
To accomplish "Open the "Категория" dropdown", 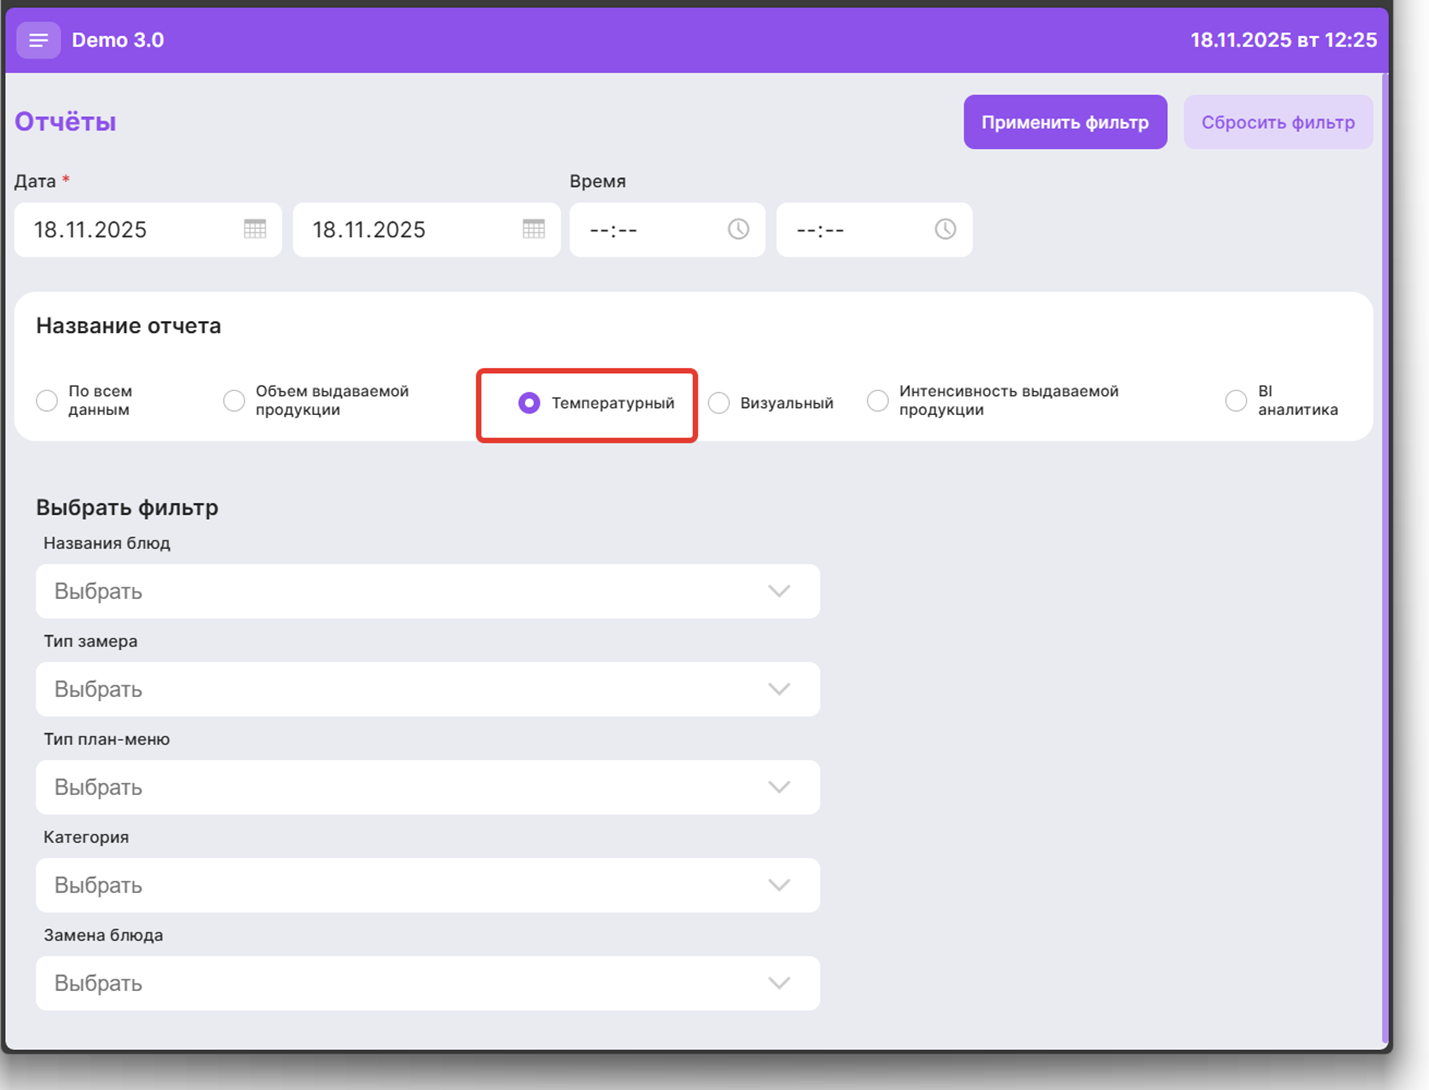I will (428, 885).
